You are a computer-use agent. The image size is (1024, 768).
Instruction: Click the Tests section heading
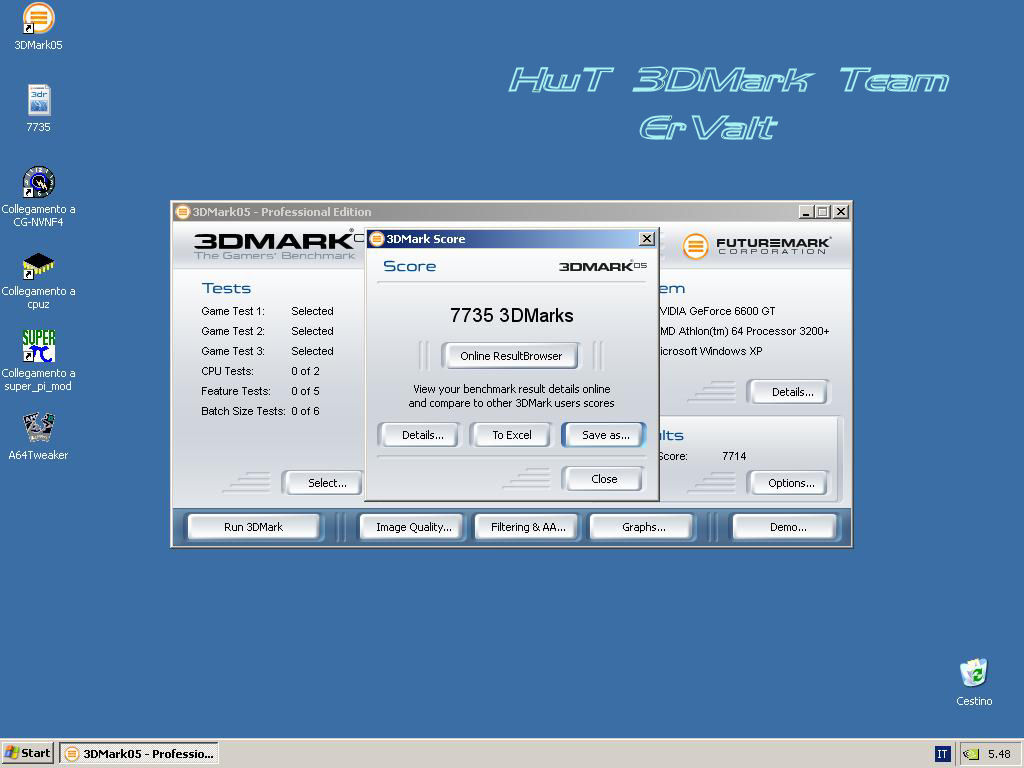click(226, 288)
